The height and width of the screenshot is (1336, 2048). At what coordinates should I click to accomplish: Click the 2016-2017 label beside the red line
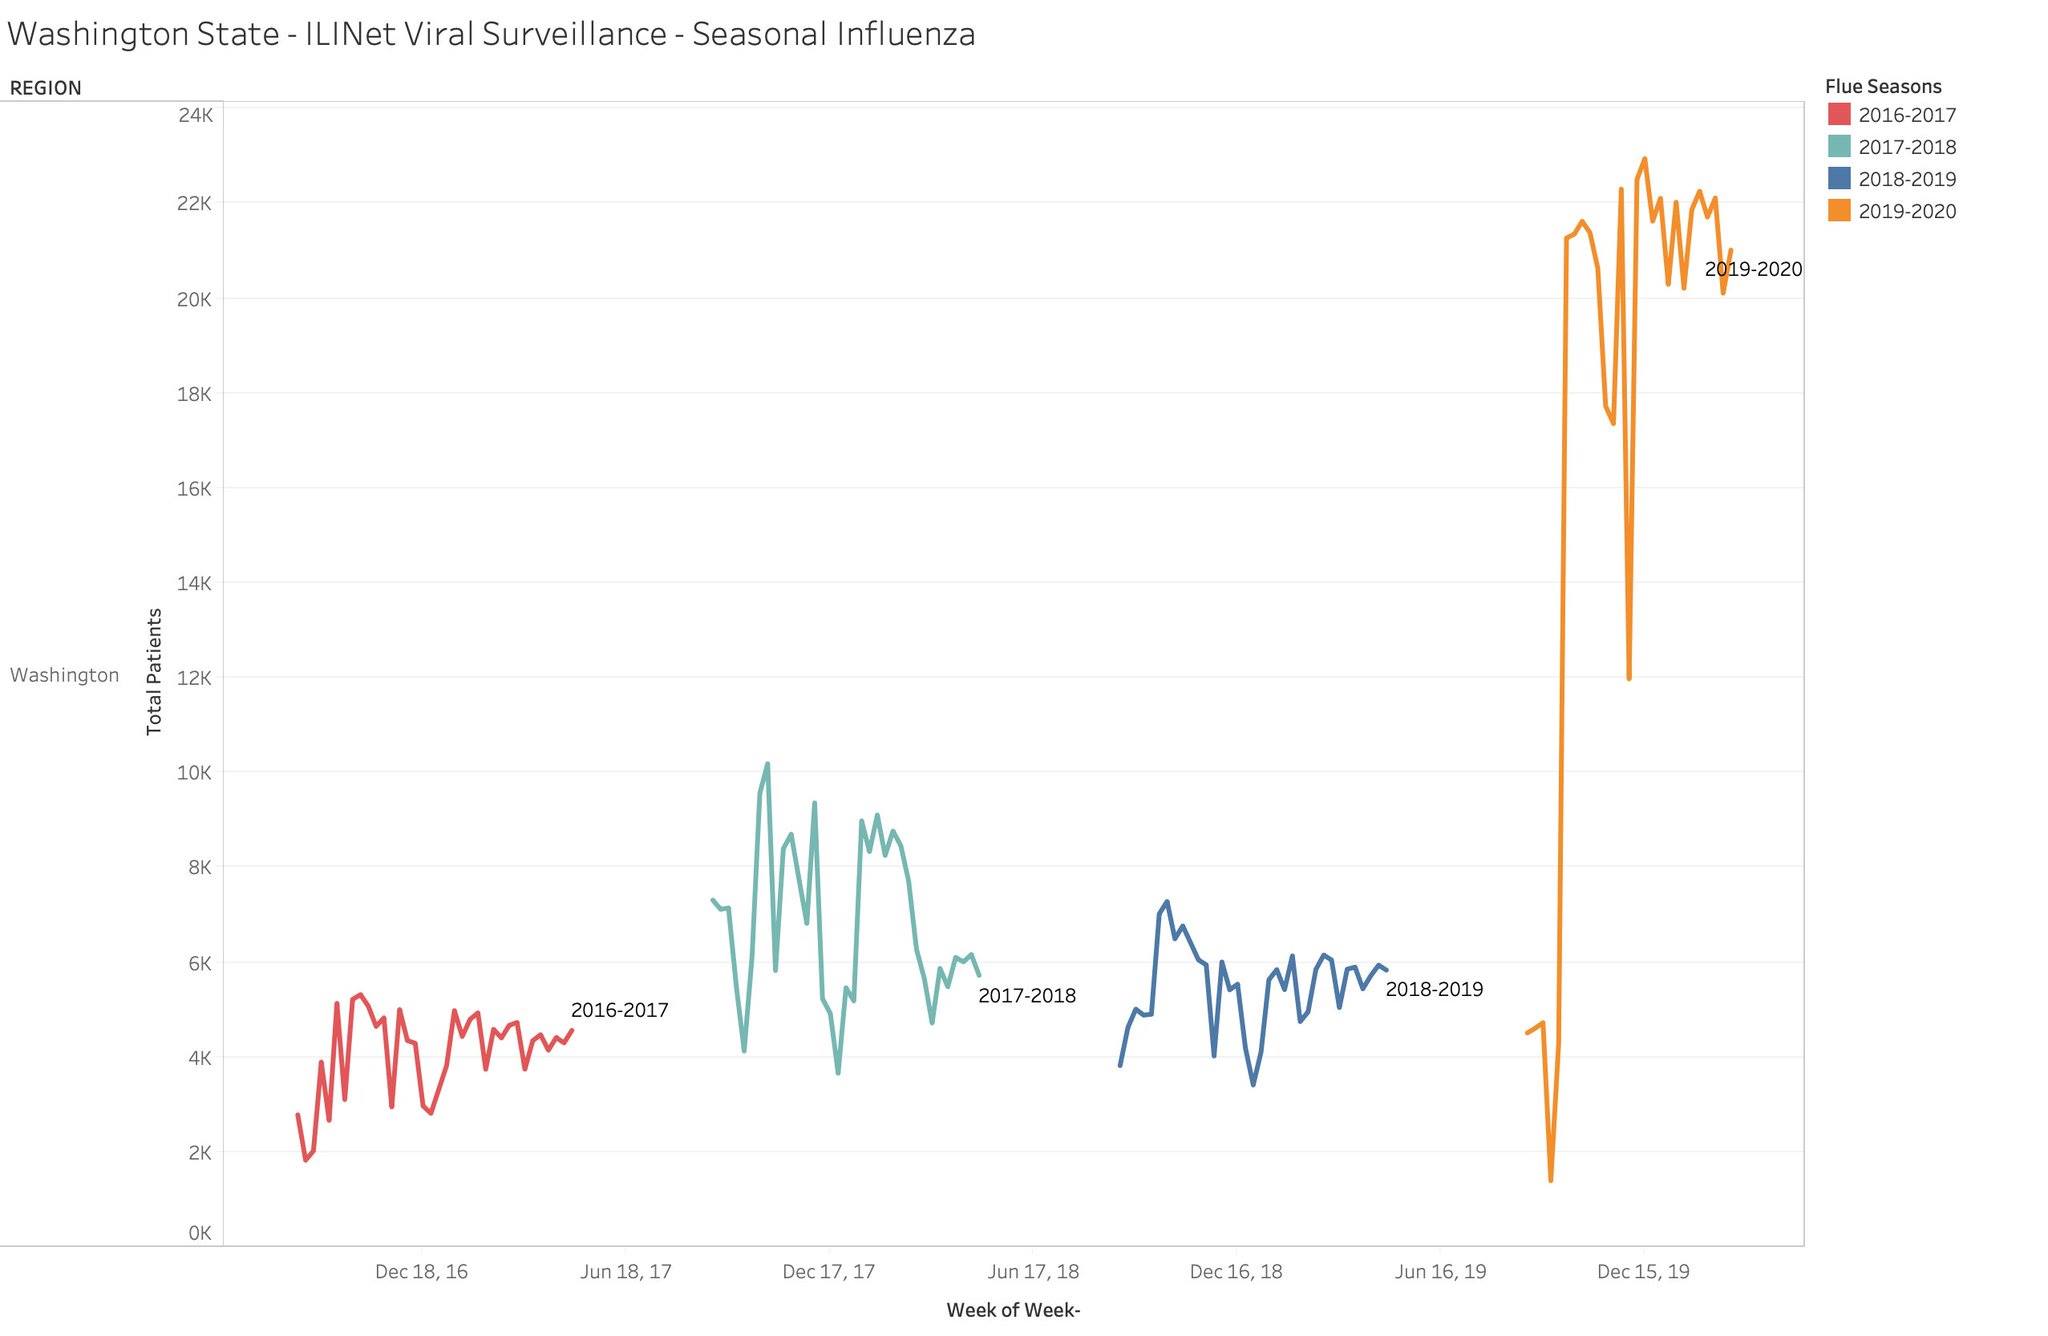pos(619,1010)
